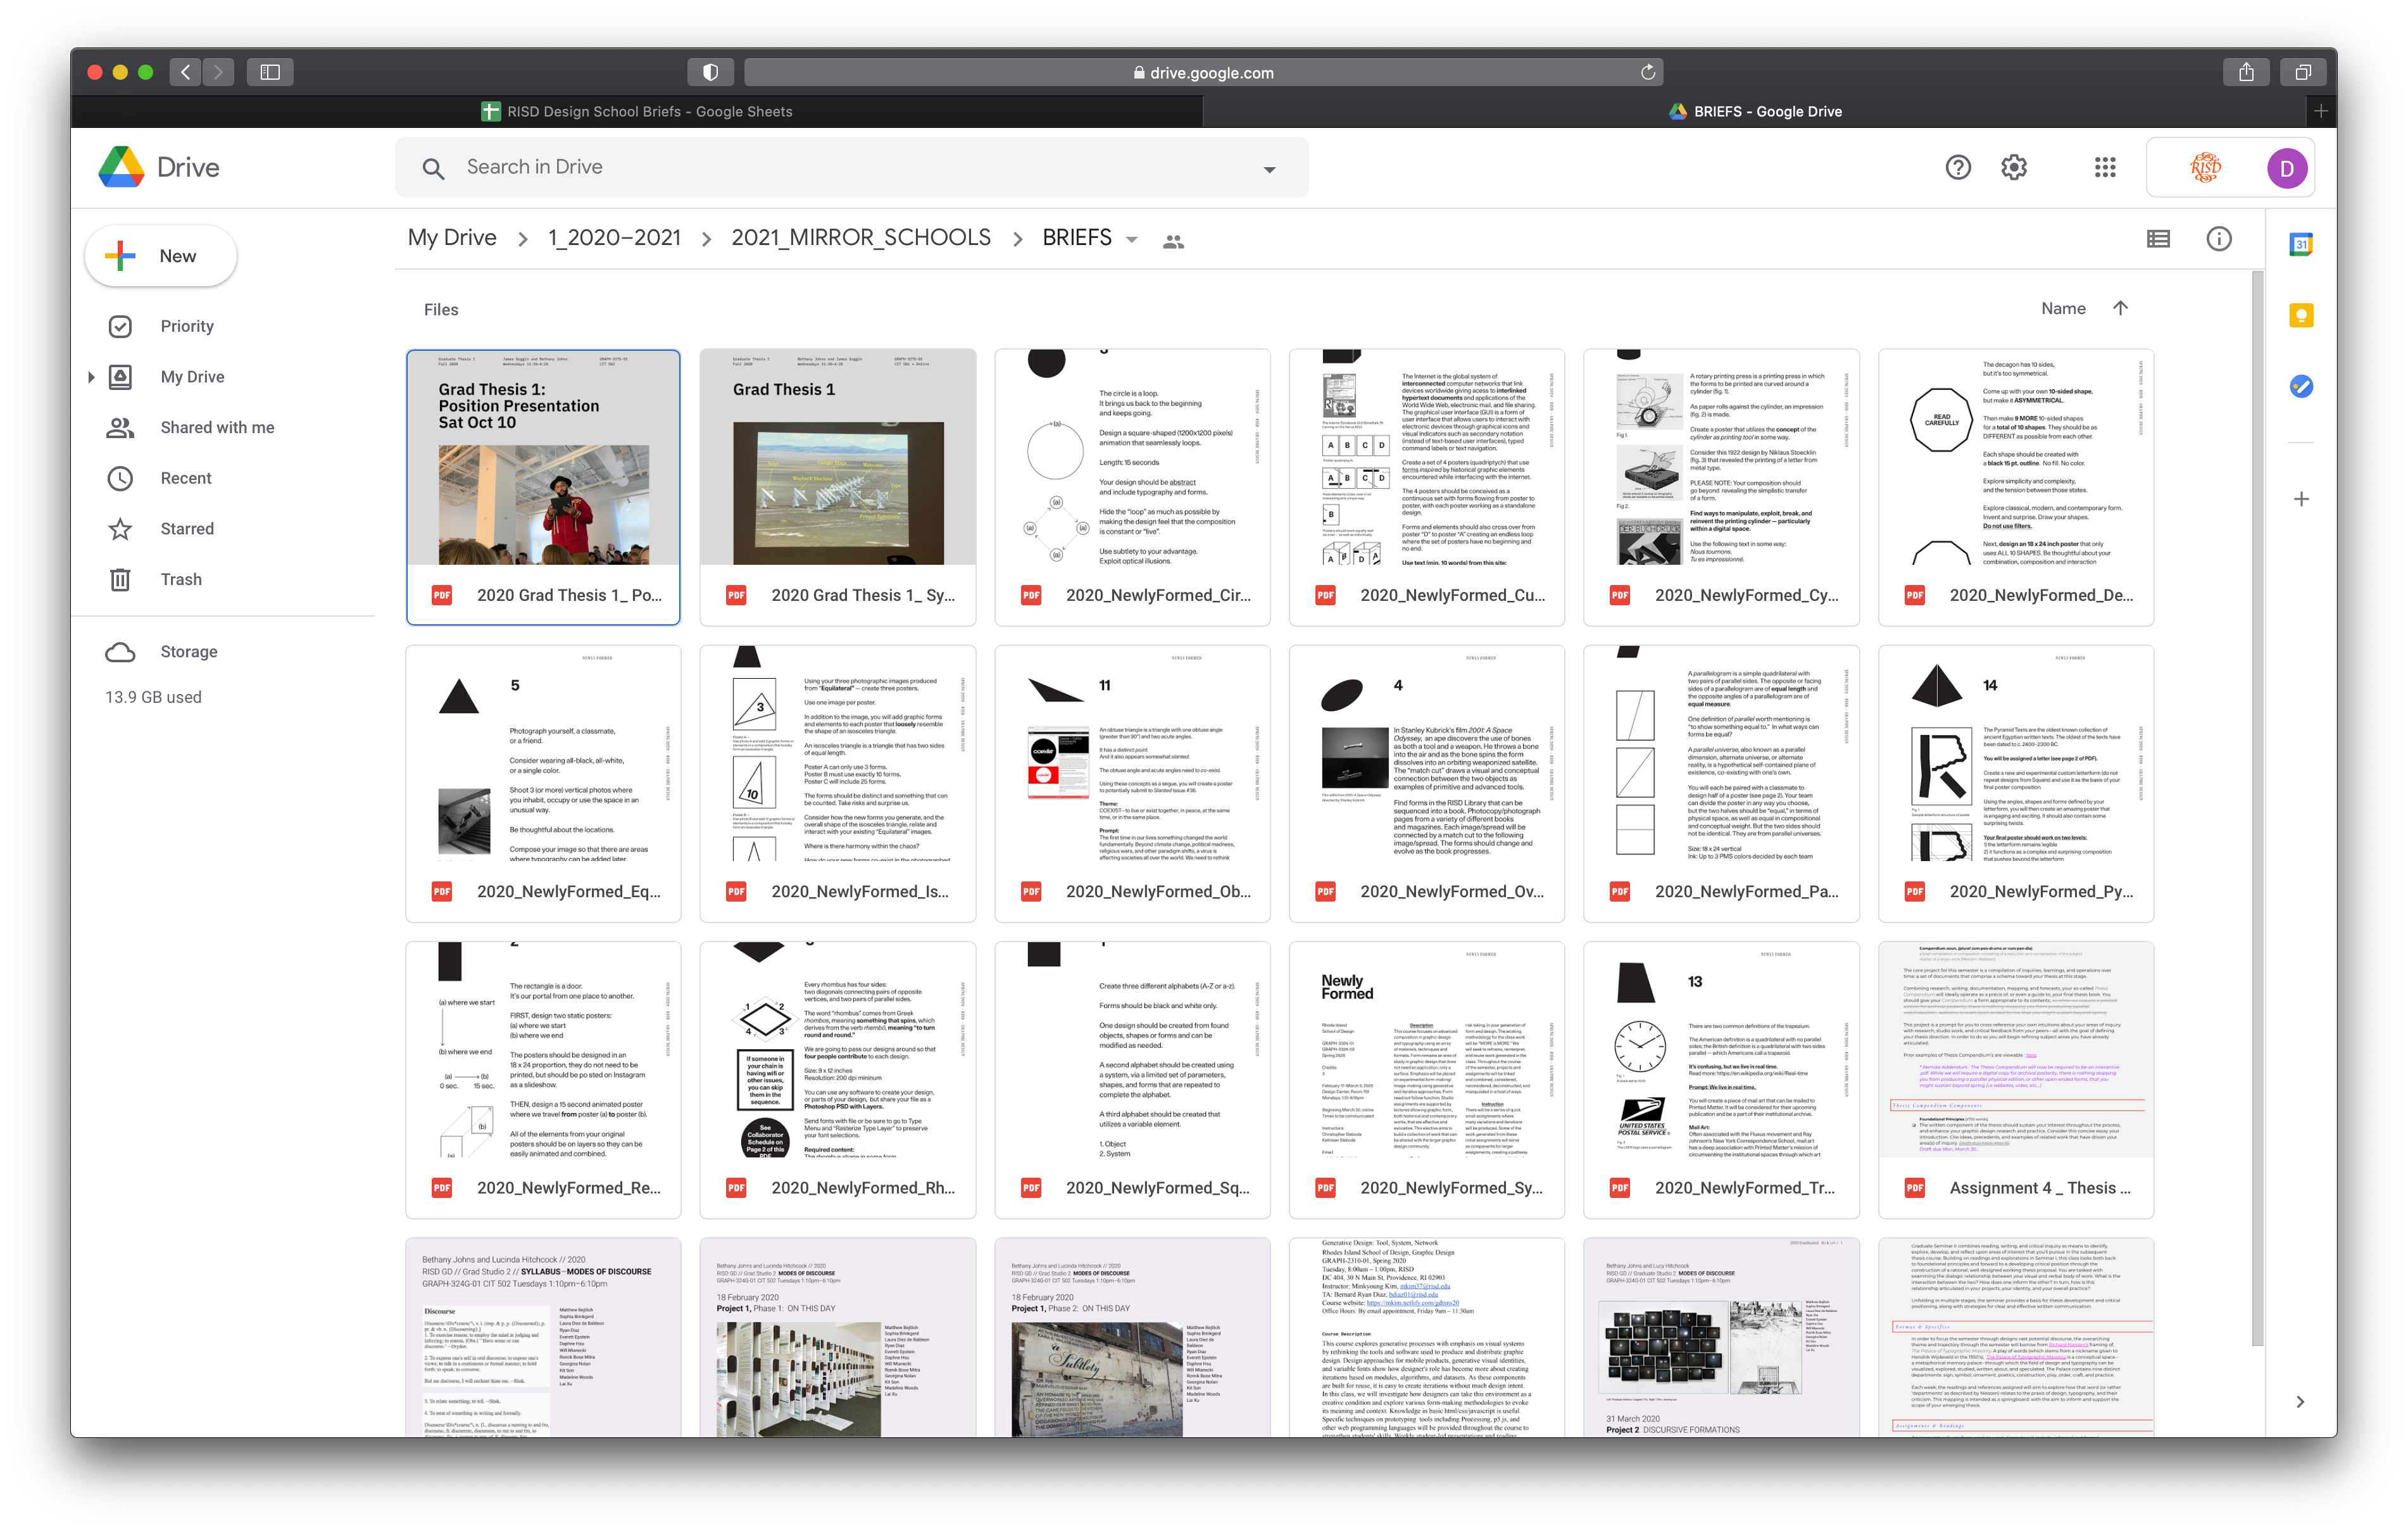Switch to RISD Design School Briefs Sheets tab
Viewport: 2408px width, 1531px height.
tap(636, 111)
